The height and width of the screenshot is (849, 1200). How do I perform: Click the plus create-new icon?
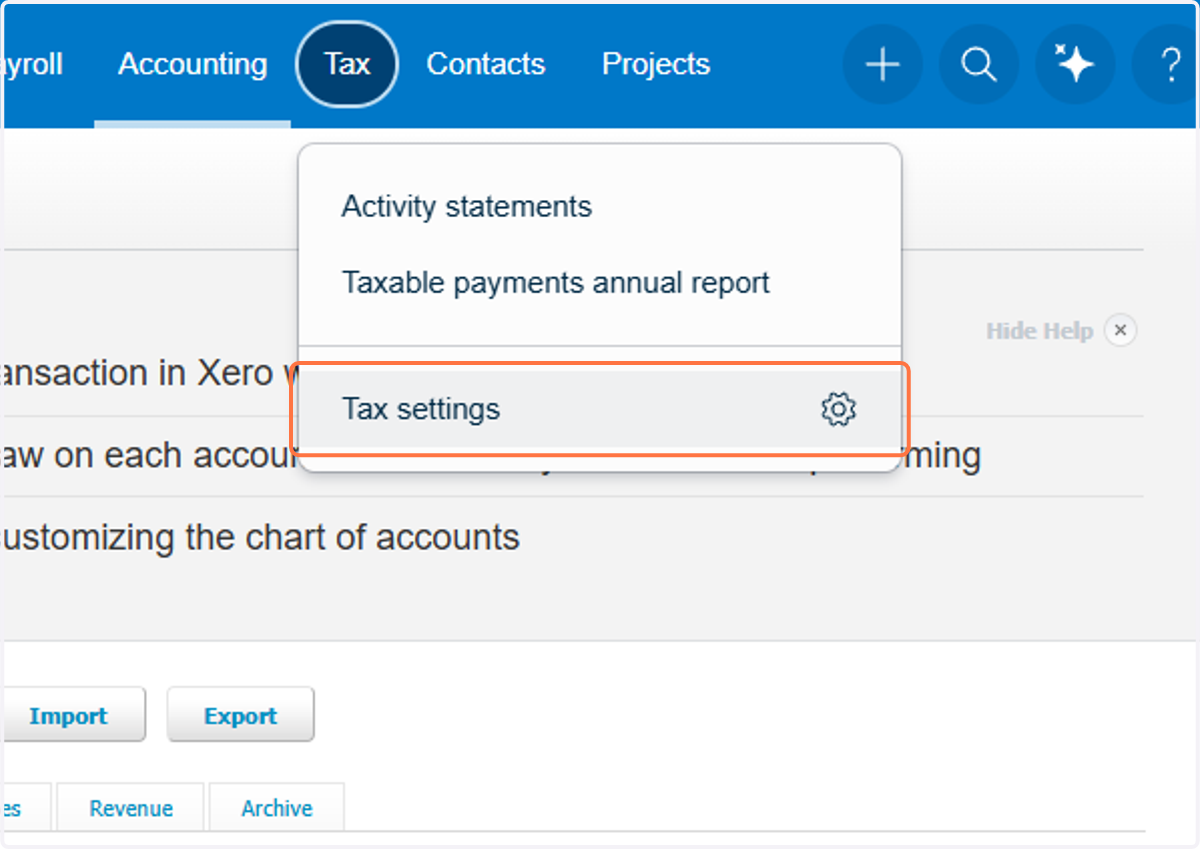[x=882, y=65]
